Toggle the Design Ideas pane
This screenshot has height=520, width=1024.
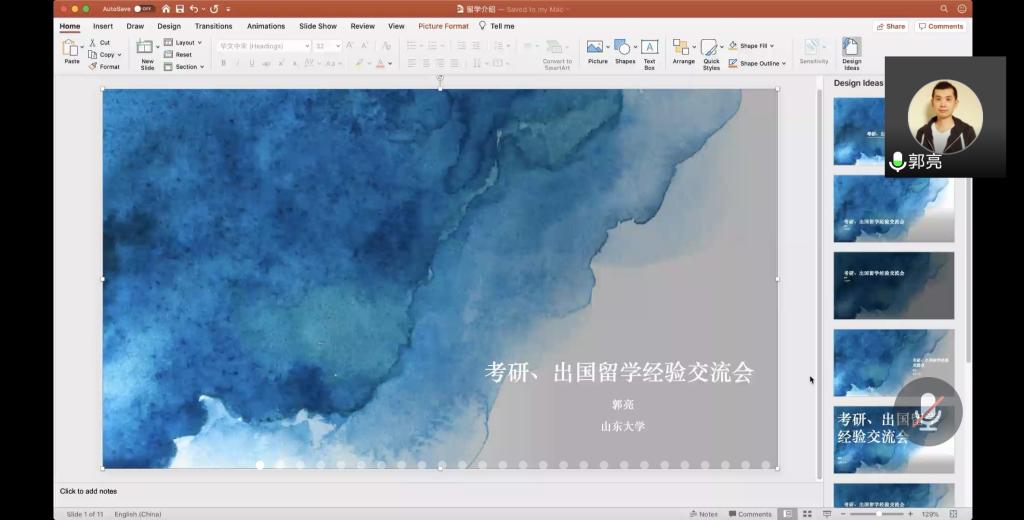pos(851,52)
